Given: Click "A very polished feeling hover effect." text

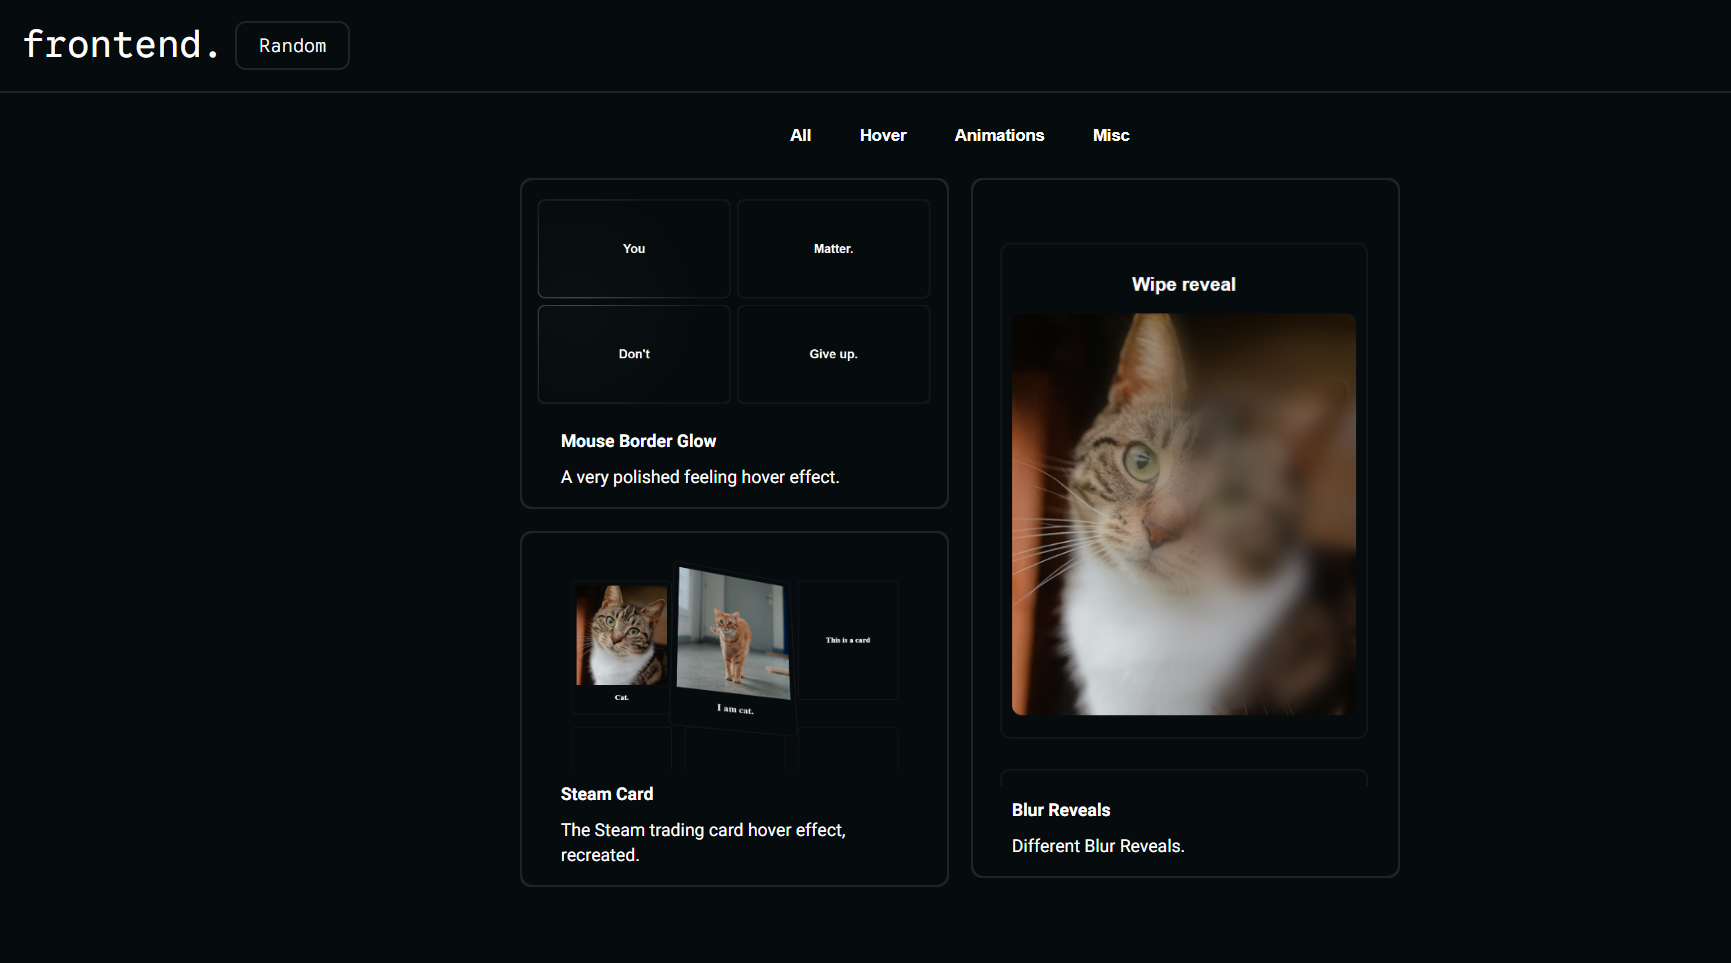Looking at the screenshot, I should tap(699, 477).
